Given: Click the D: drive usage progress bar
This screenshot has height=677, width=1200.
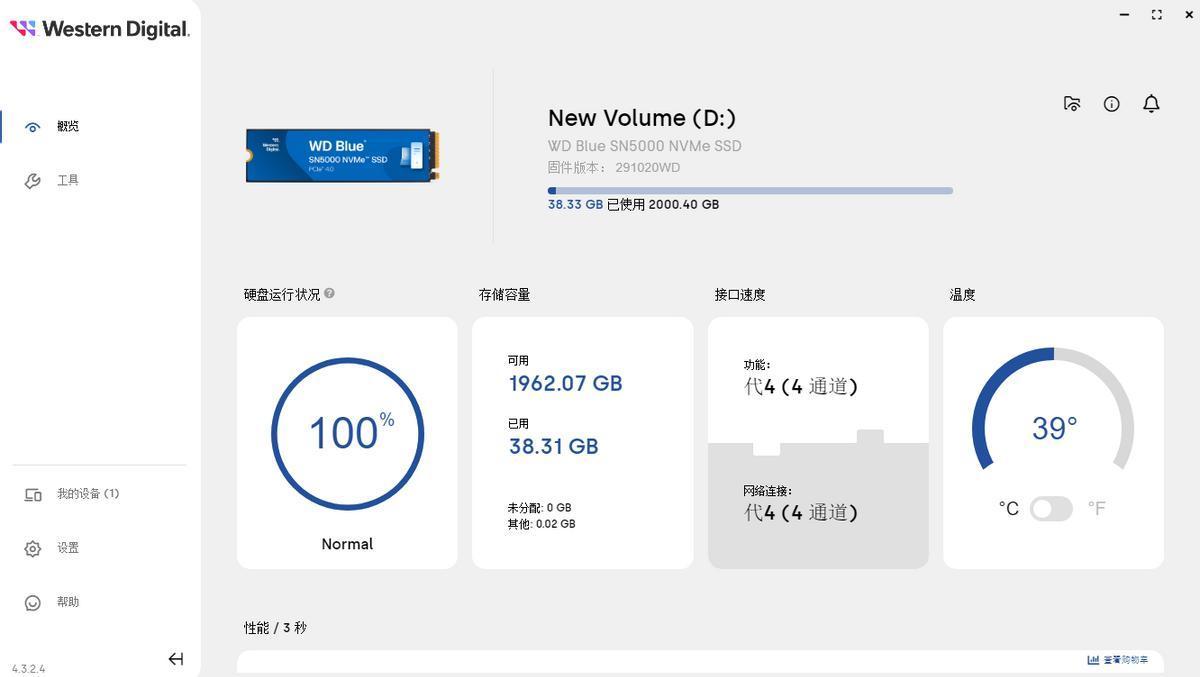Looking at the screenshot, I should [750, 191].
